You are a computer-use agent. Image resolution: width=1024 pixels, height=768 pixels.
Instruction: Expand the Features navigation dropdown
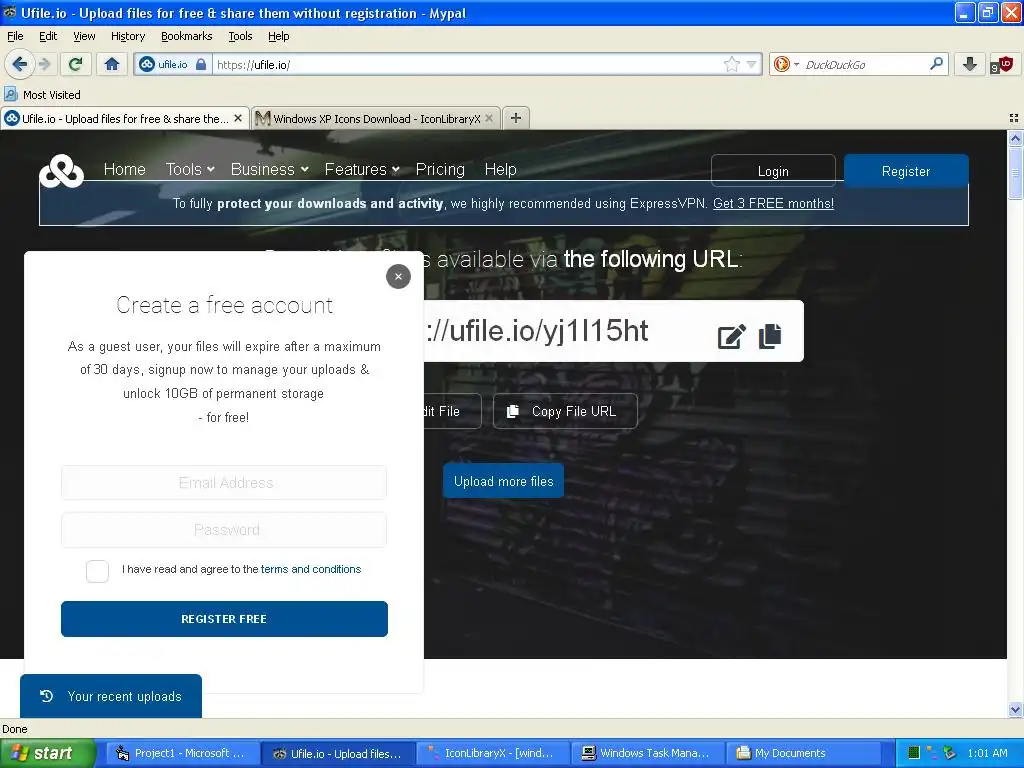(362, 169)
